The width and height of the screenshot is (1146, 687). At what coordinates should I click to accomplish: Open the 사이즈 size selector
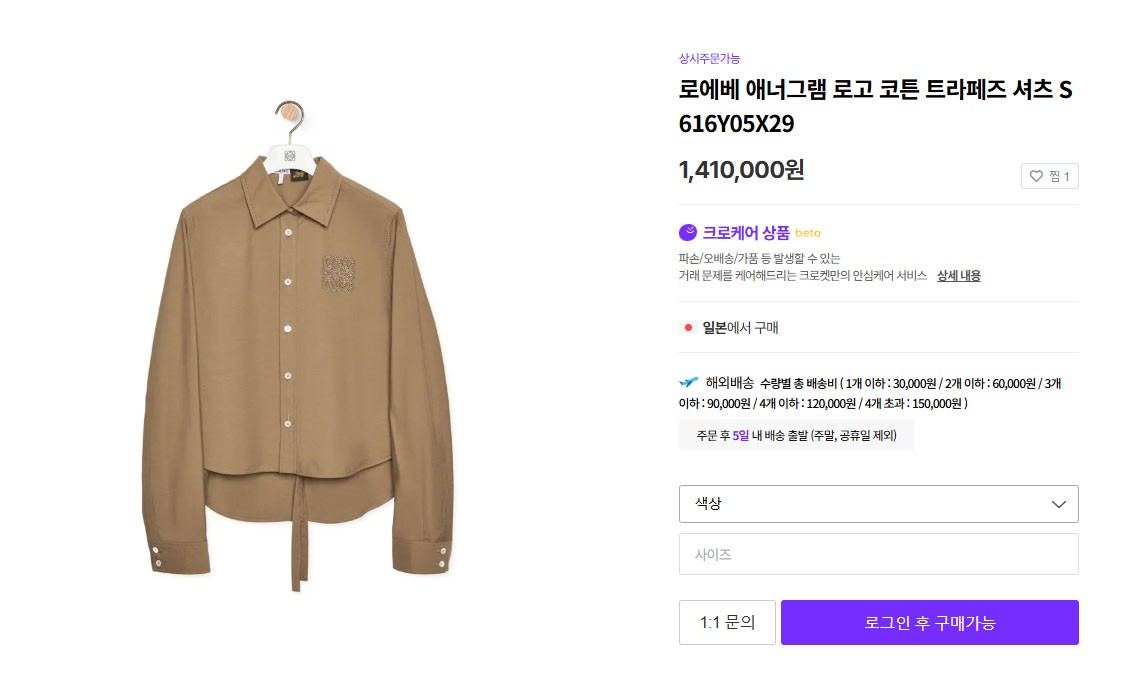(x=878, y=554)
